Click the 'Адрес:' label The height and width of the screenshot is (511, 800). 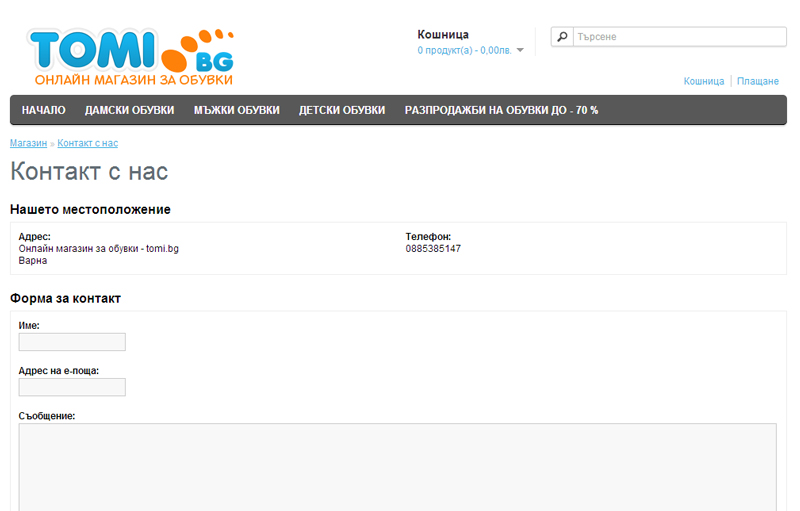tap(35, 237)
